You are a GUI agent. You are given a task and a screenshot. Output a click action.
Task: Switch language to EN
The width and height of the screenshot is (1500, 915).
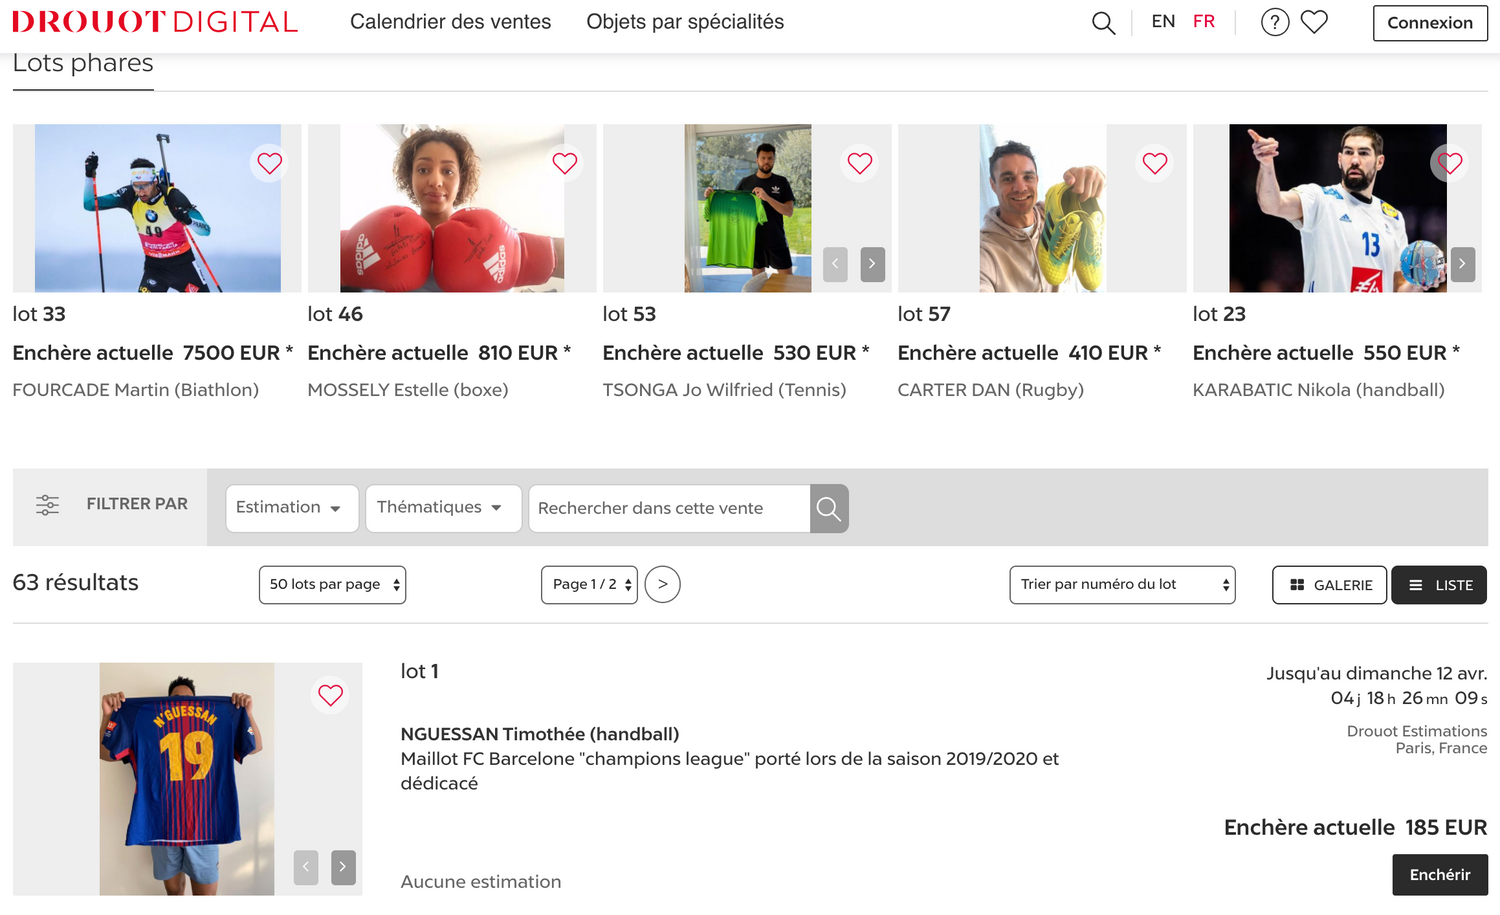[x=1163, y=22]
